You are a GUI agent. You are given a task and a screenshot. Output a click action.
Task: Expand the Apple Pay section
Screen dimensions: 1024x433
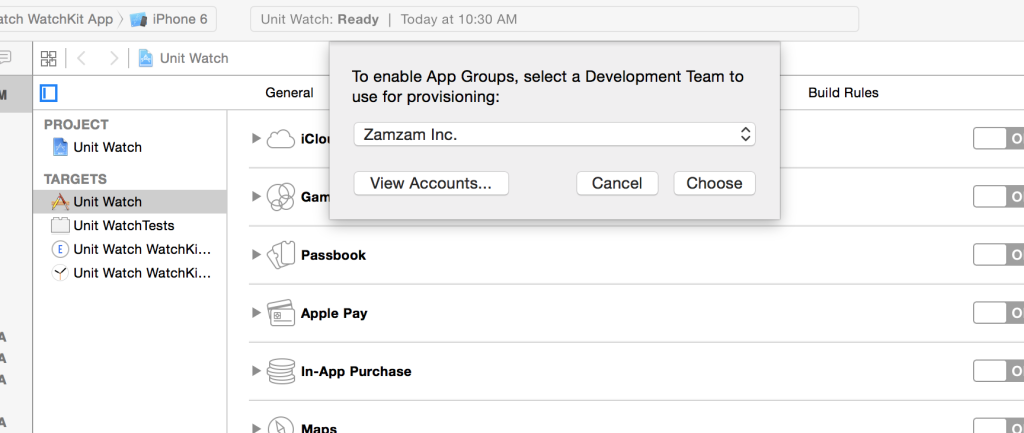click(x=256, y=313)
